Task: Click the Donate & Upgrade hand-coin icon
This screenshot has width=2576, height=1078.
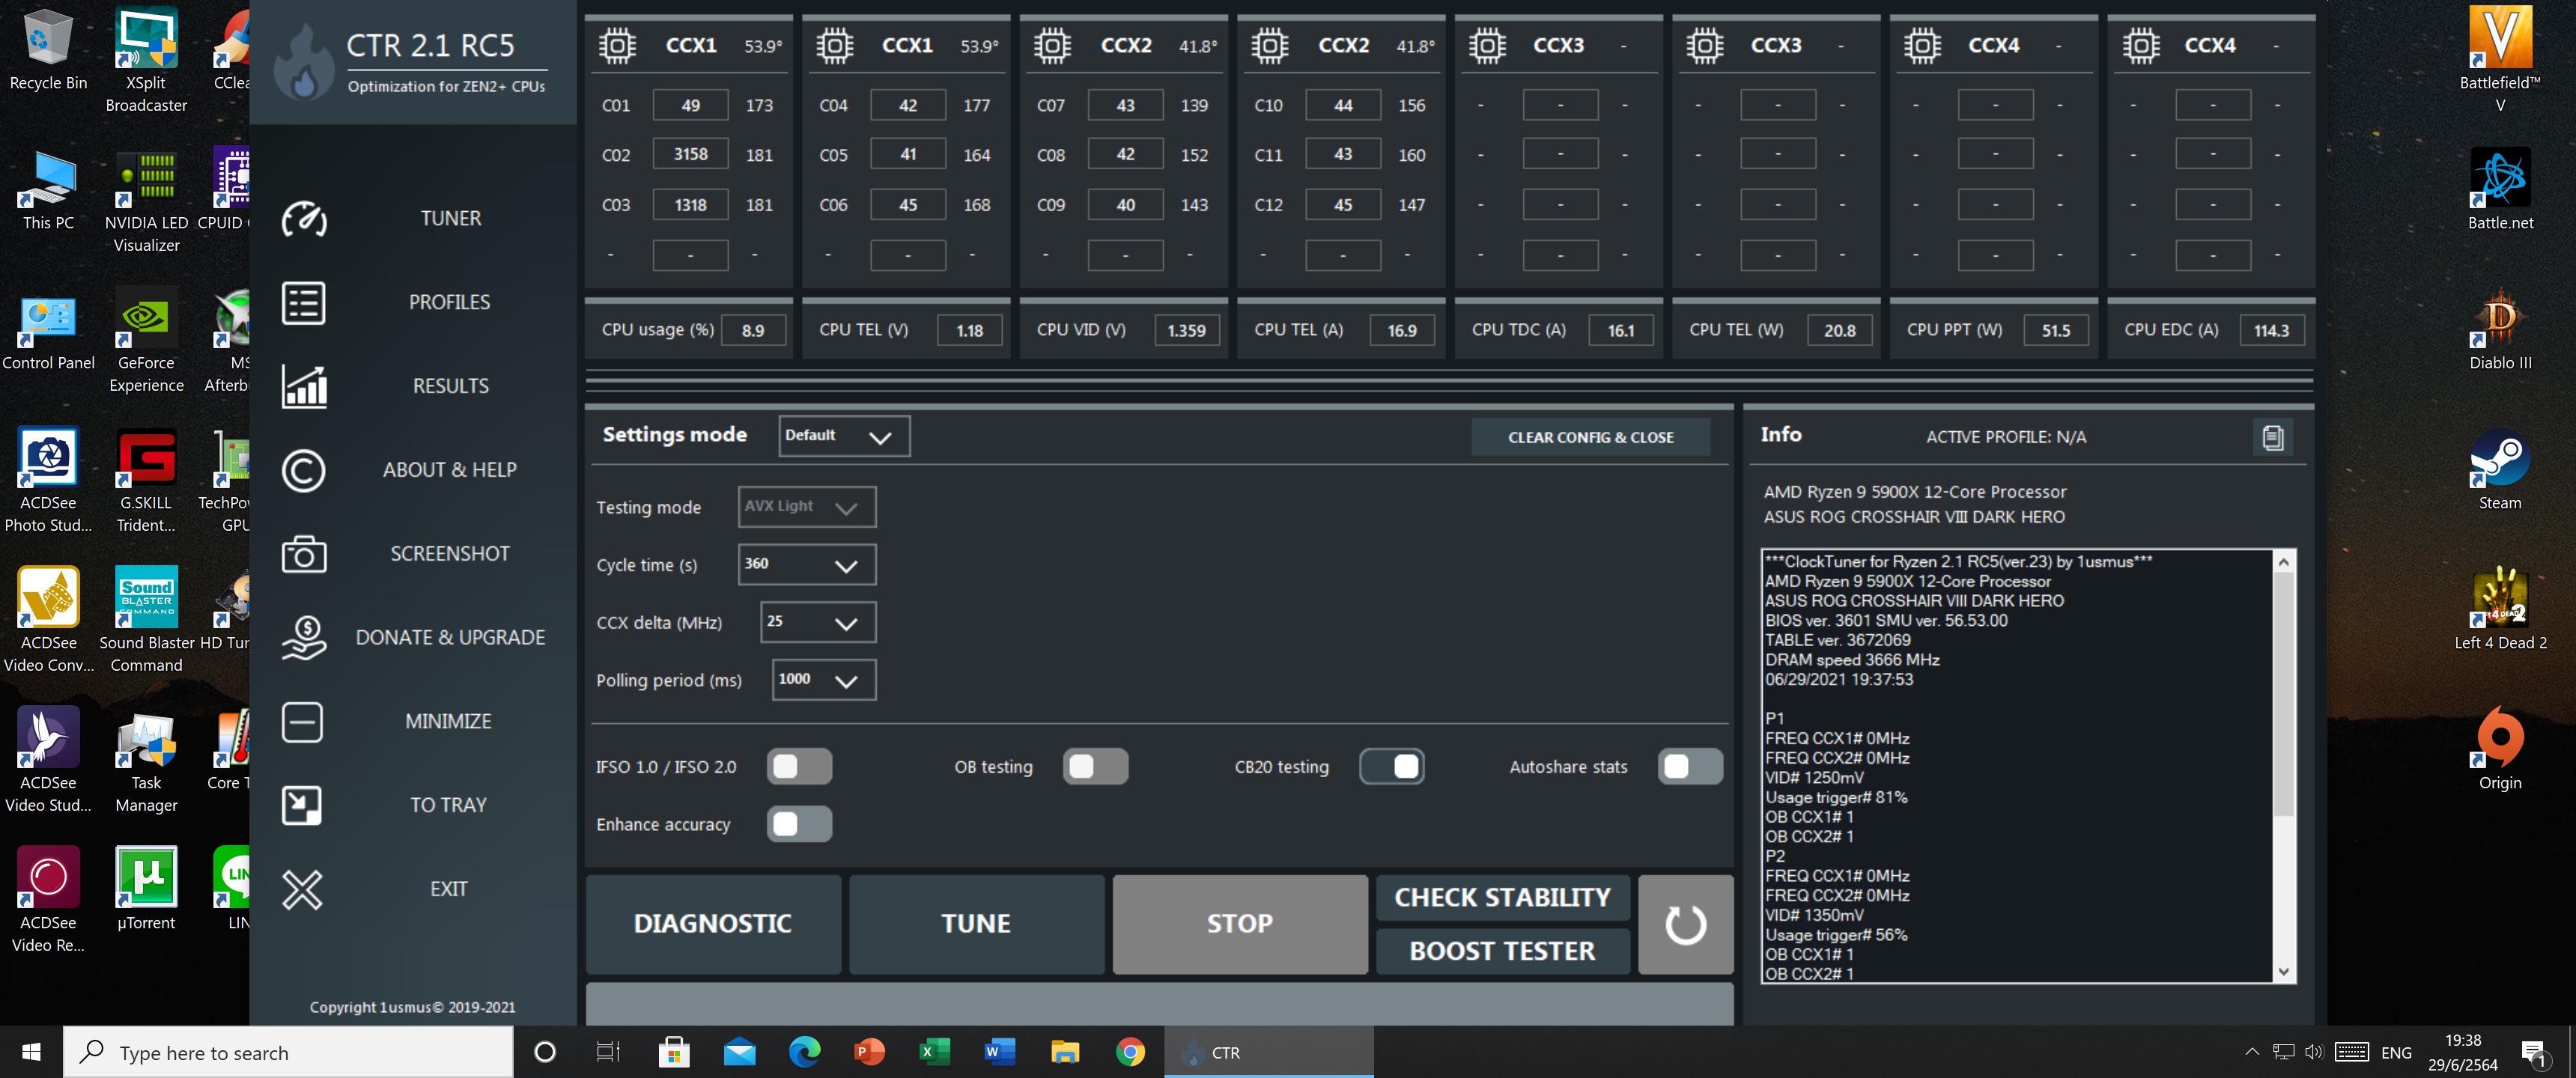Action: [x=303, y=637]
